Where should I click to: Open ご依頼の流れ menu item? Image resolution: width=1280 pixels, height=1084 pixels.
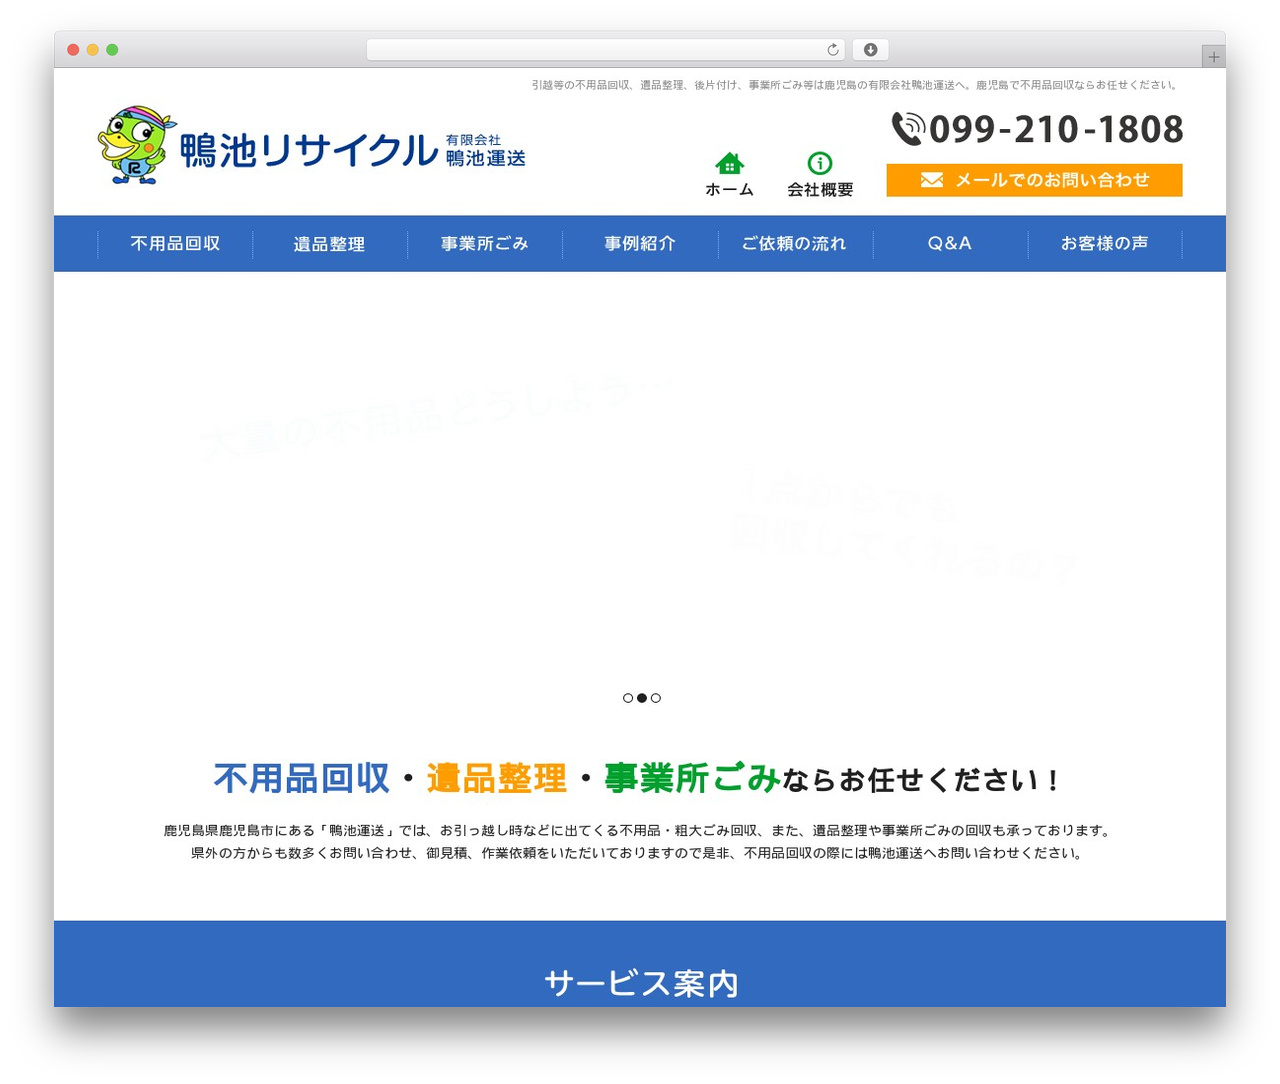[795, 244]
